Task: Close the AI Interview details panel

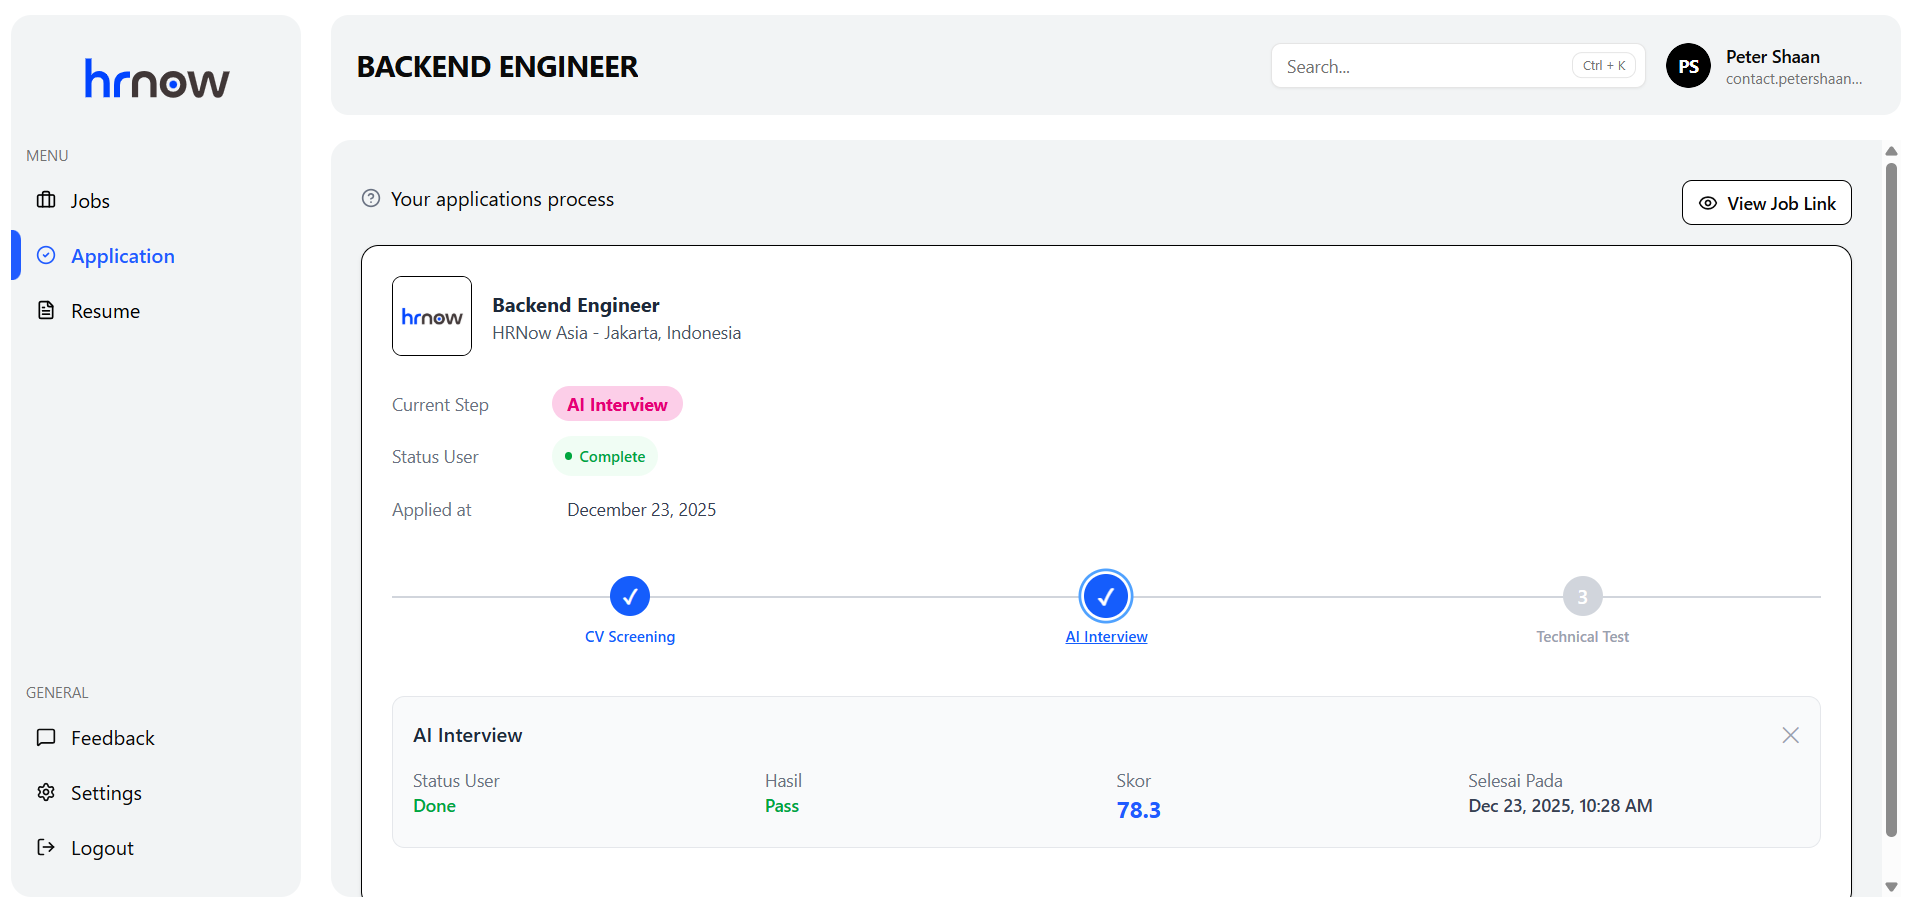Action: coord(1790,735)
